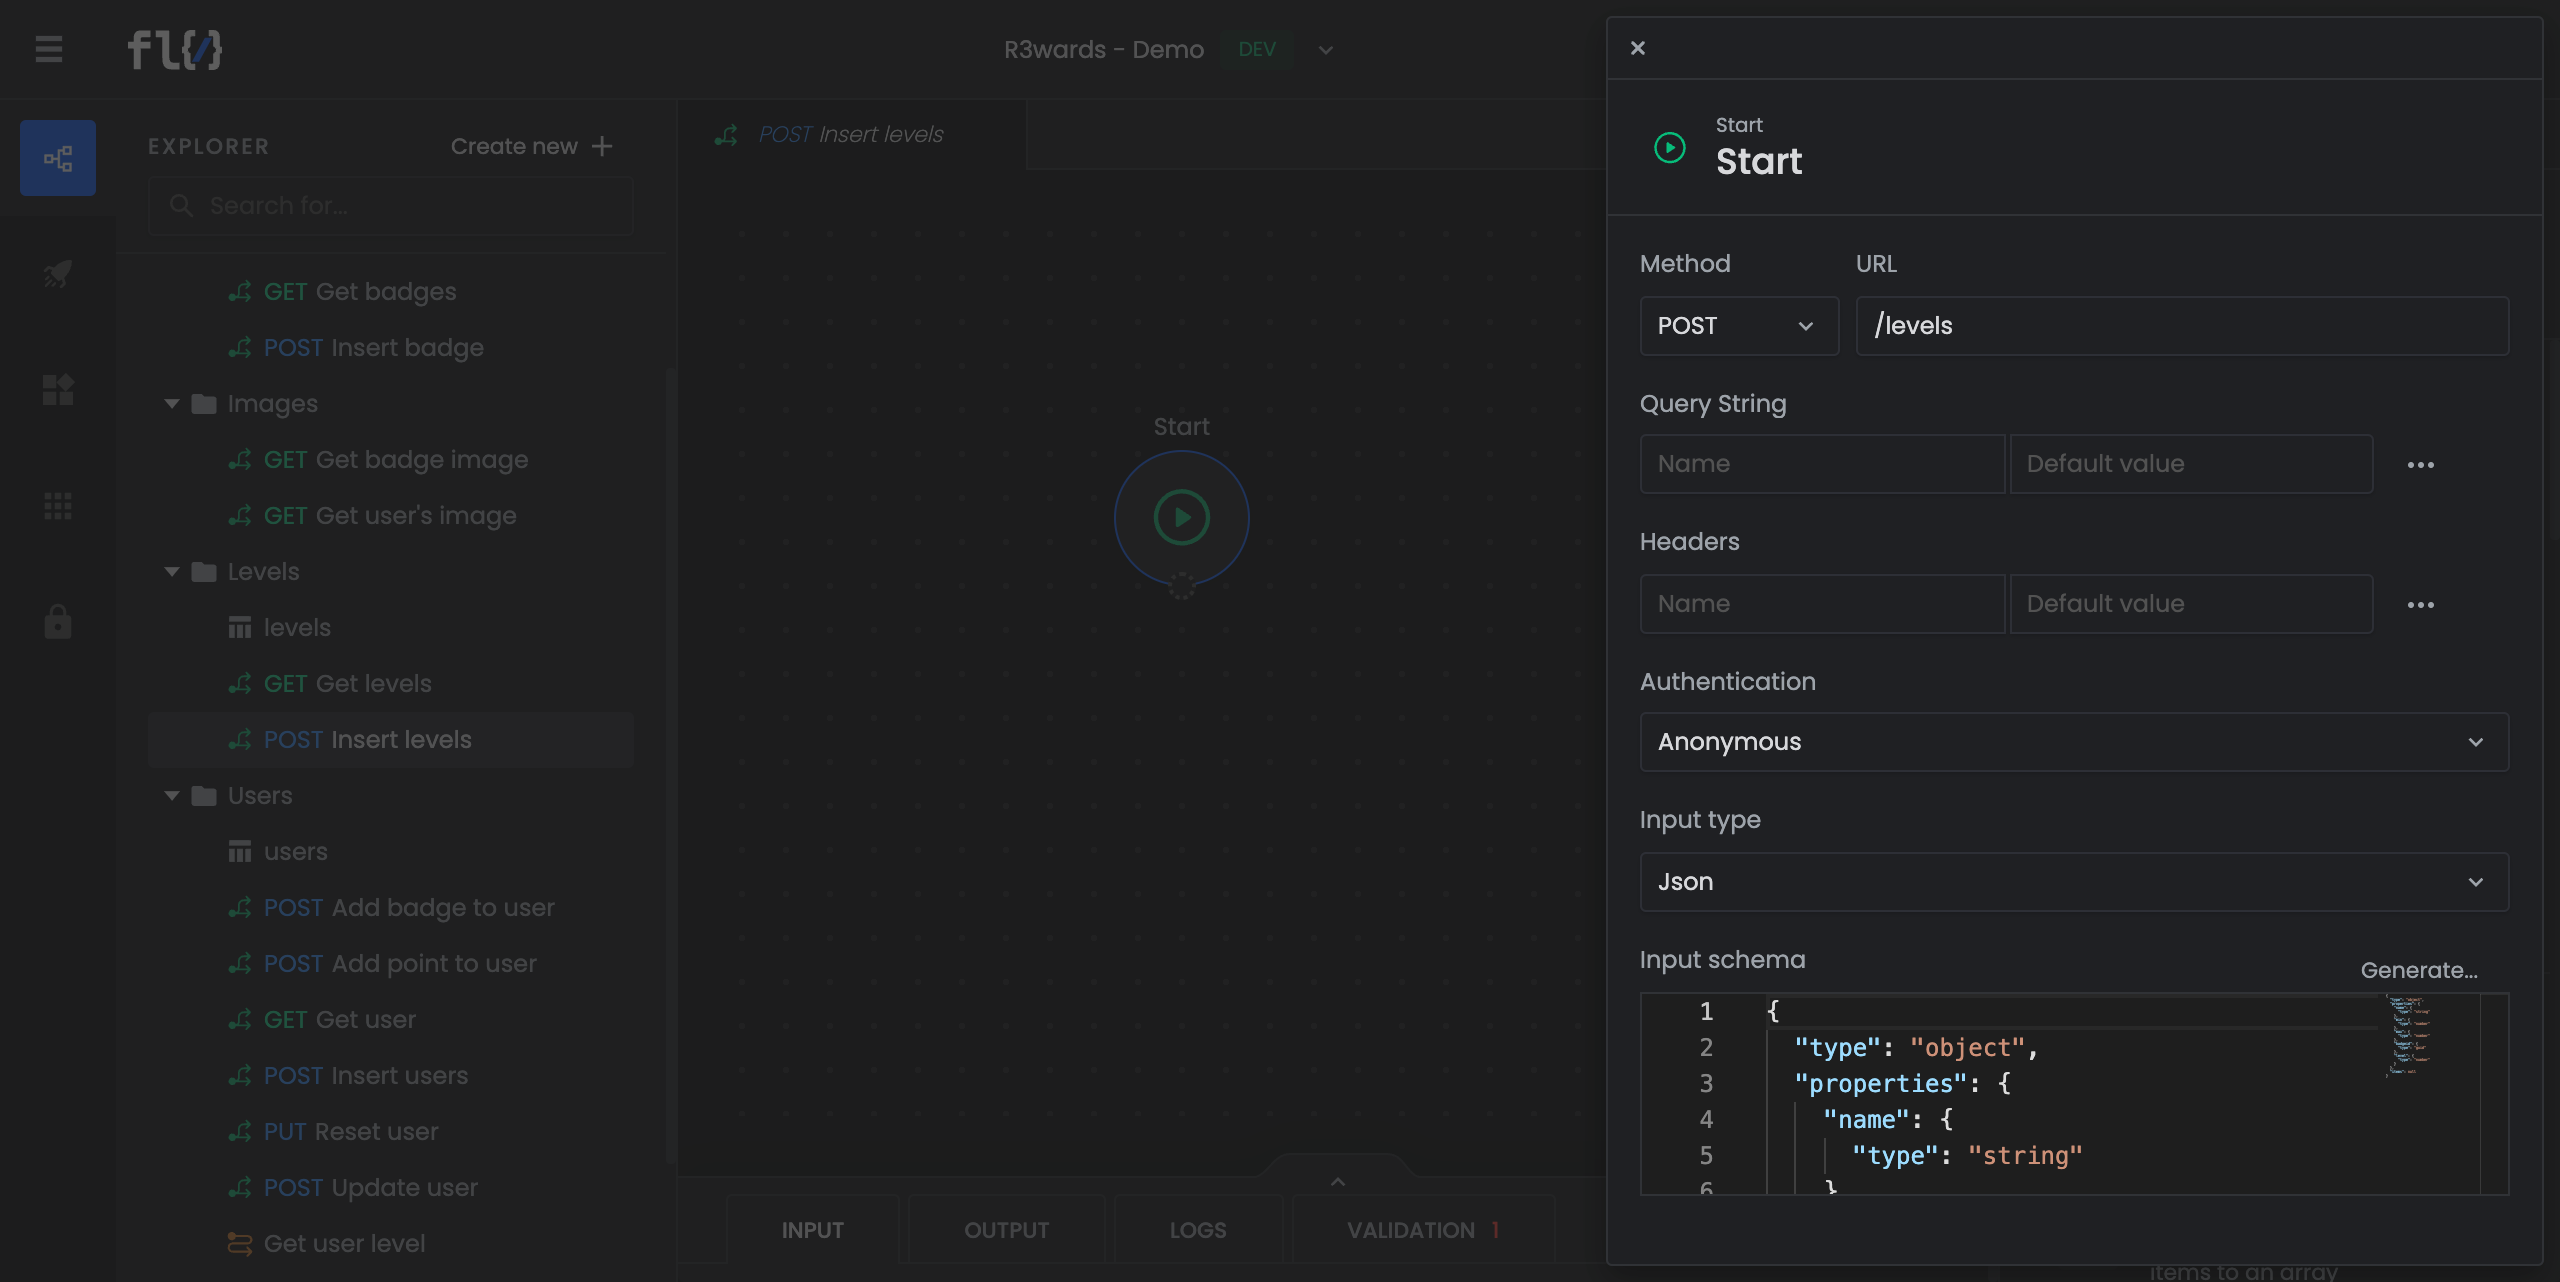The image size is (2560, 1282).
Task: Open Headers options three-dot menu
Action: (x=2421, y=605)
